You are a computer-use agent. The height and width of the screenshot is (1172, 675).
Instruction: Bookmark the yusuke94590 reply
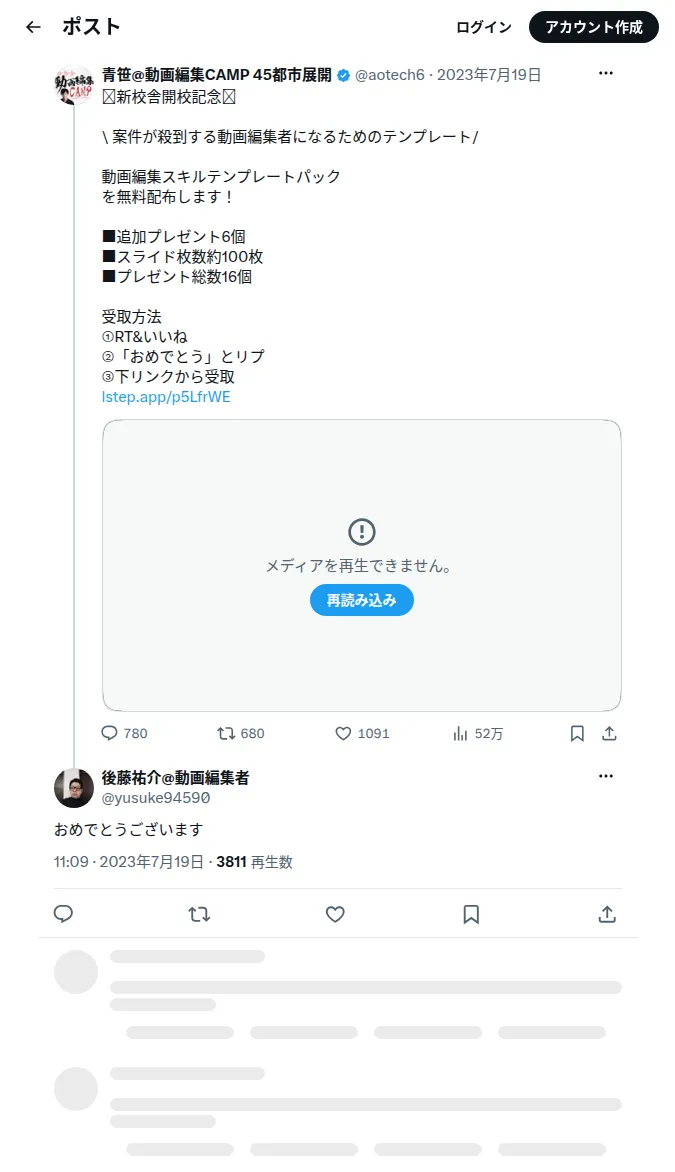471,913
